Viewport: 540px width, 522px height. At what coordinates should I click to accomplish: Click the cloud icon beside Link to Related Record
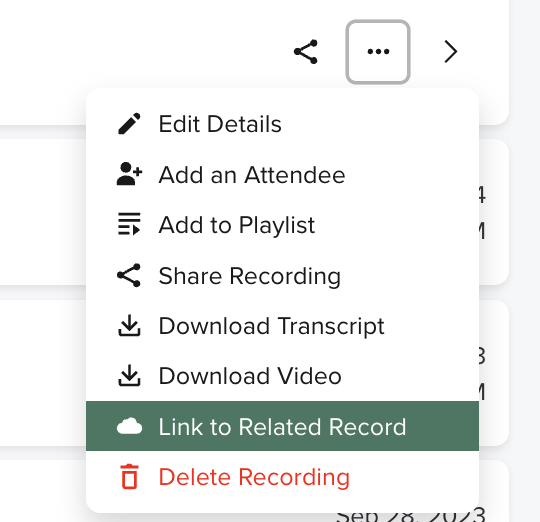[129, 426]
